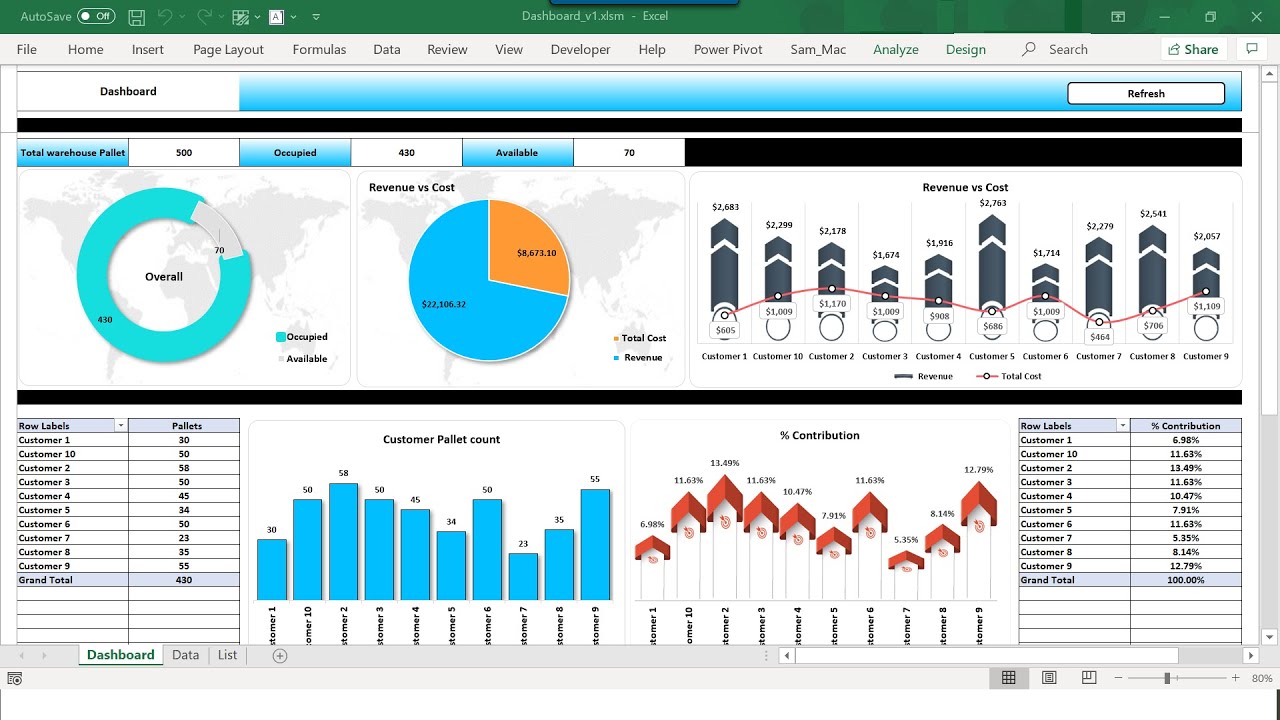Select the Customer 2 bar labeled 58
The image size is (1280, 720).
(344, 542)
